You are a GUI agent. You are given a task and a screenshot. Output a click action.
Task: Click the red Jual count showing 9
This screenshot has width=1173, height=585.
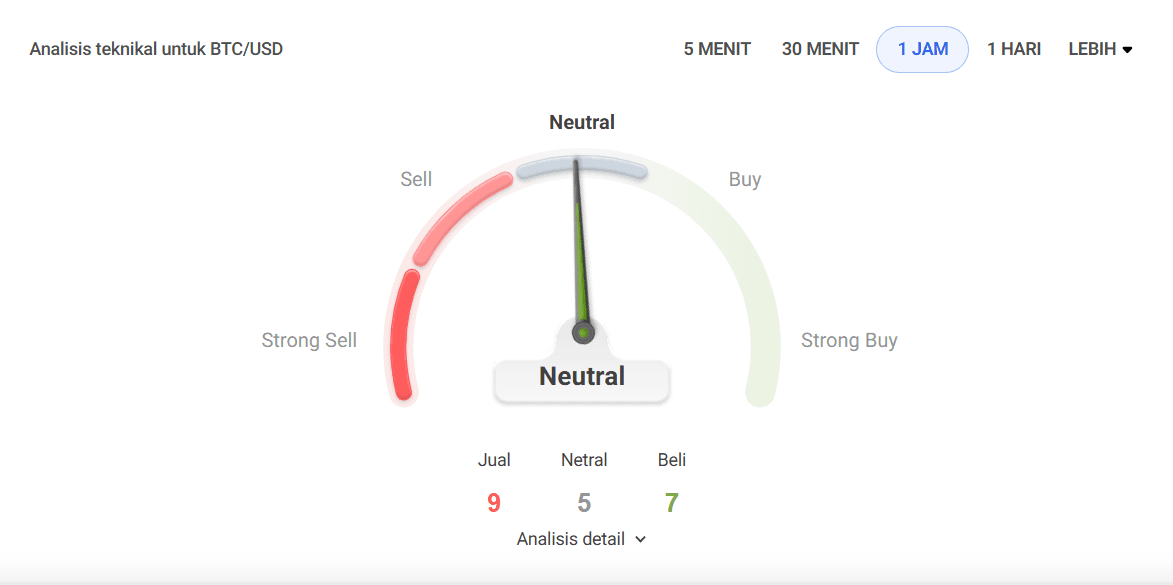(x=494, y=503)
